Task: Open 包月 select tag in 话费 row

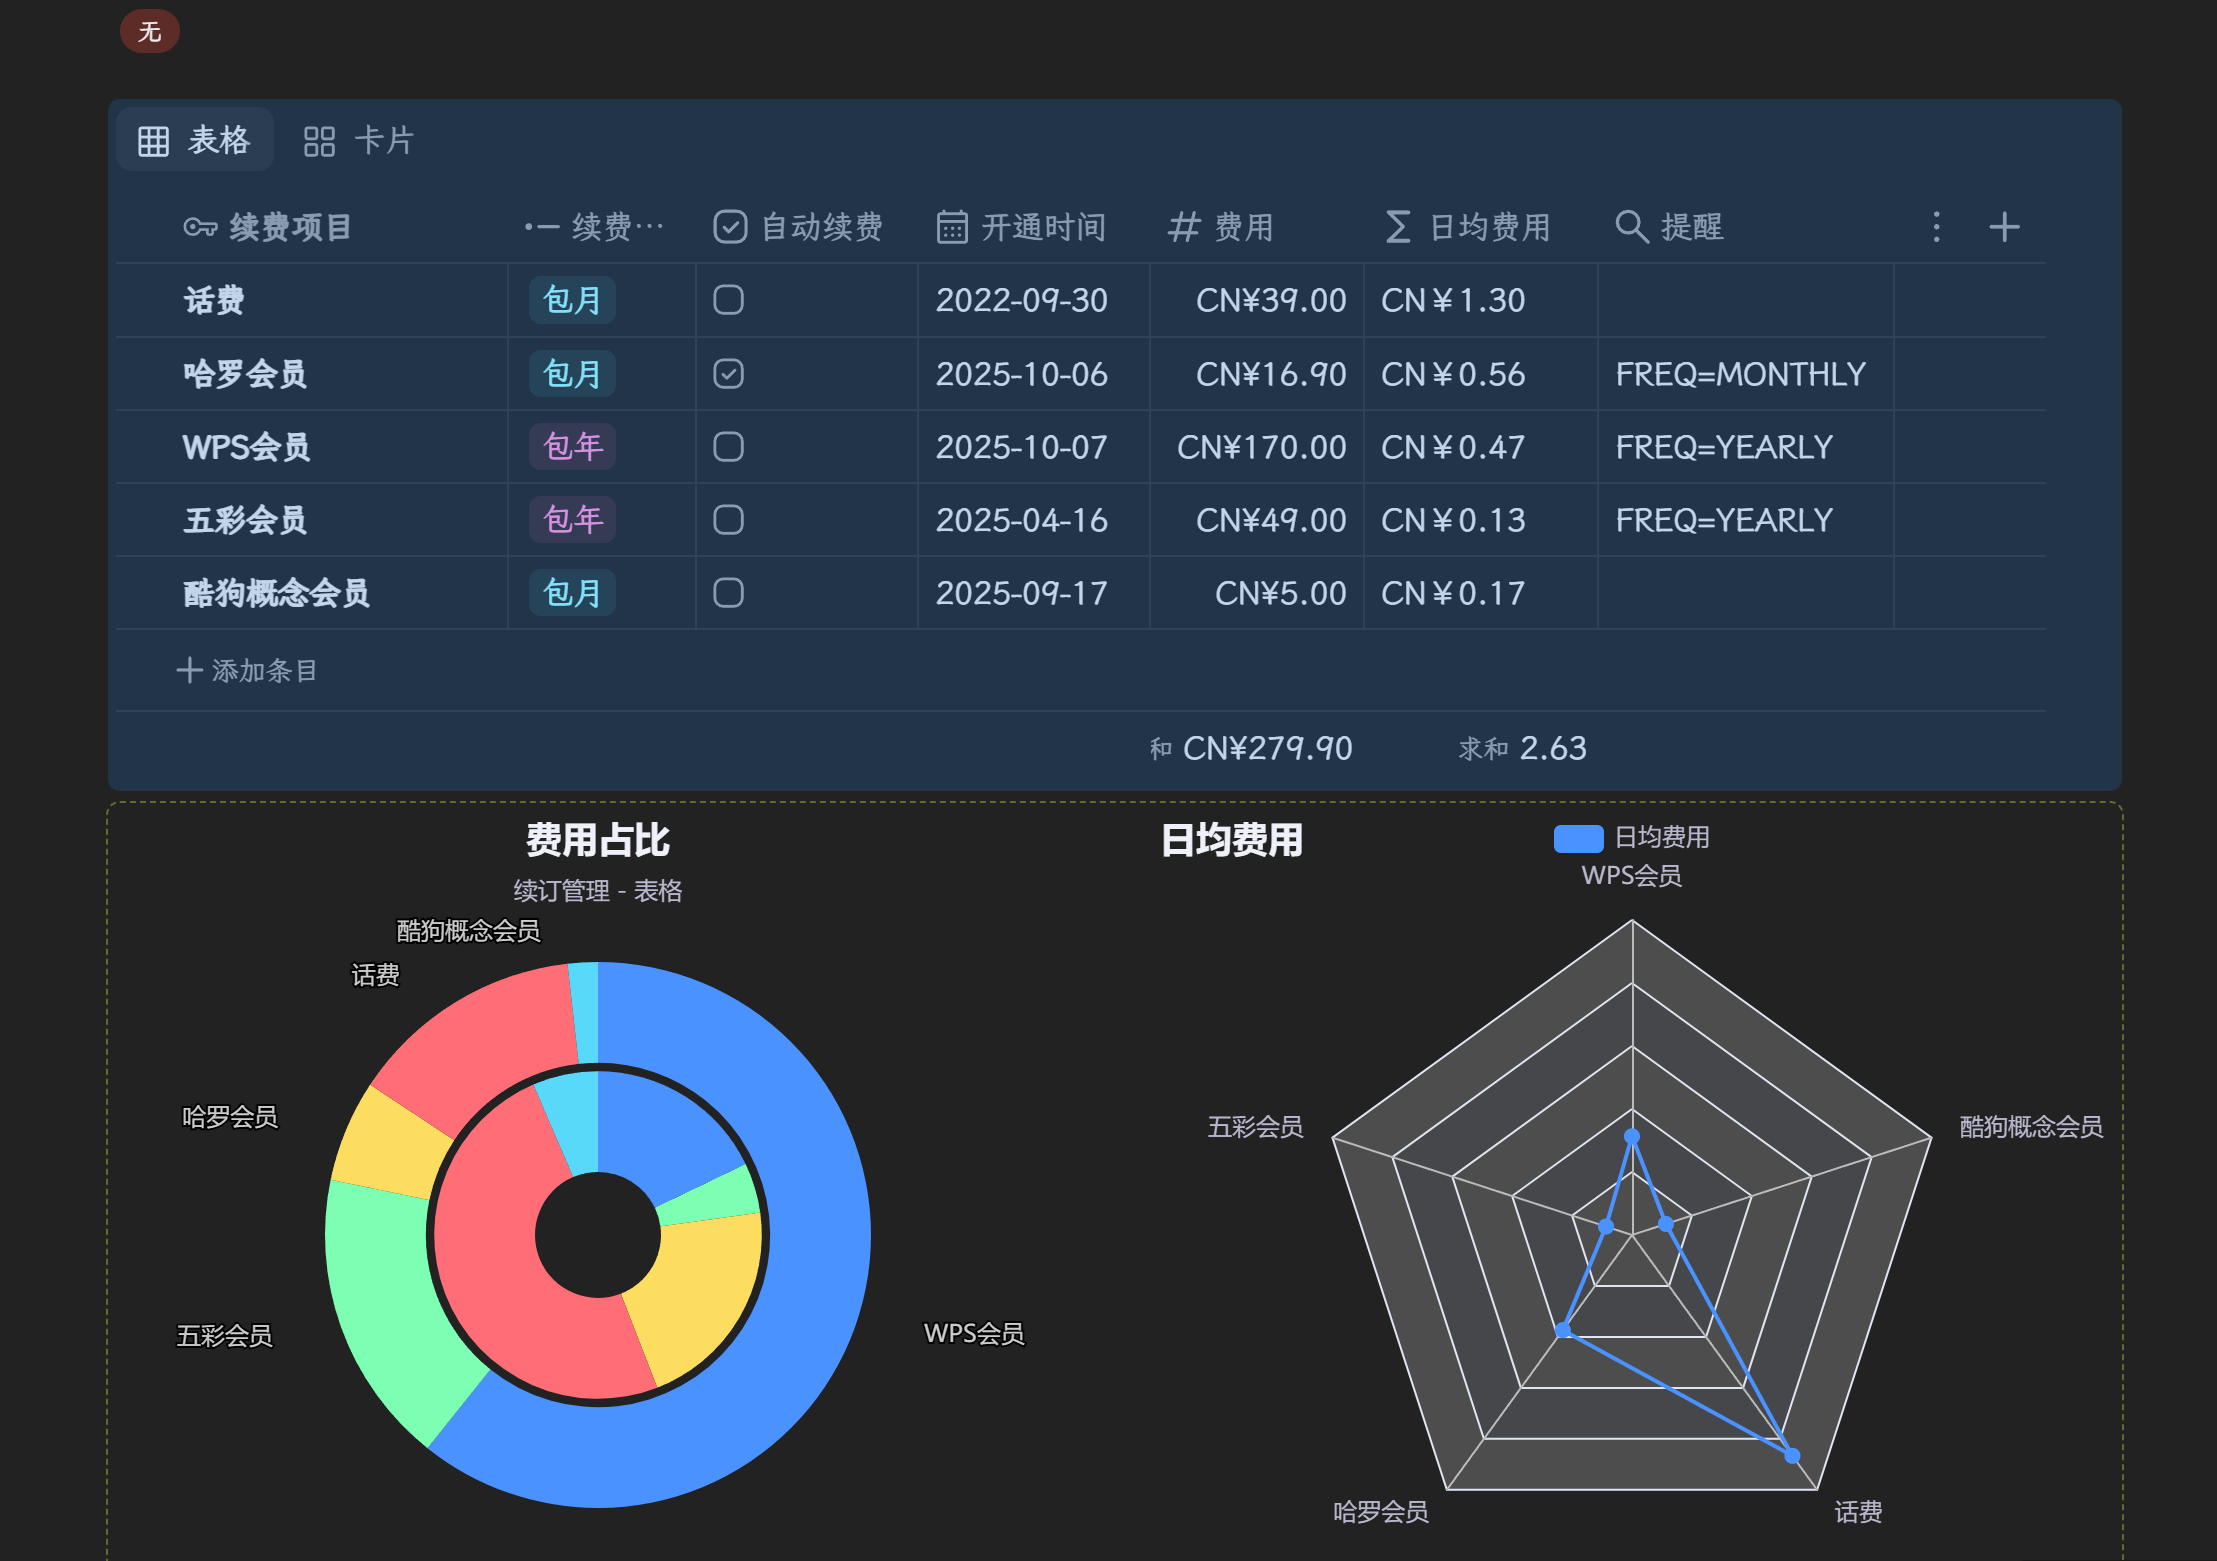Action: click(x=572, y=300)
